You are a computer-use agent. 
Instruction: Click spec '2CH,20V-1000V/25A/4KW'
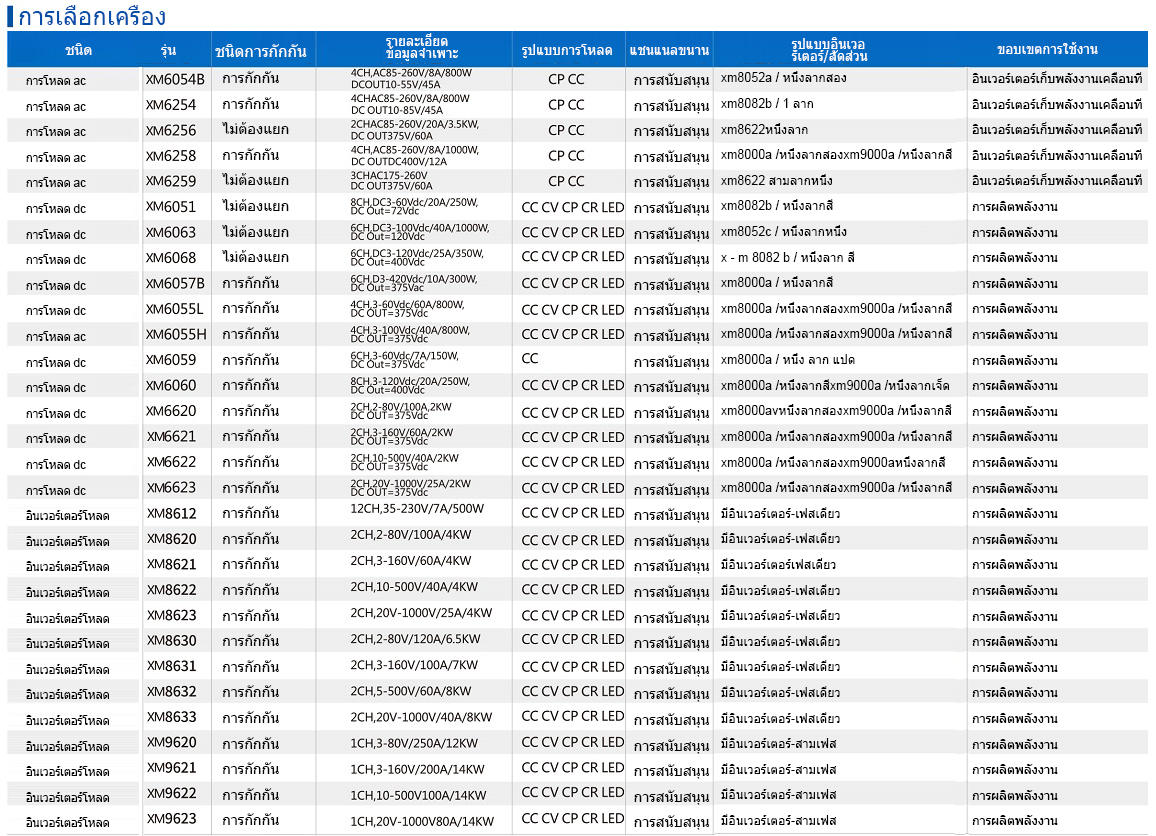click(420, 613)
